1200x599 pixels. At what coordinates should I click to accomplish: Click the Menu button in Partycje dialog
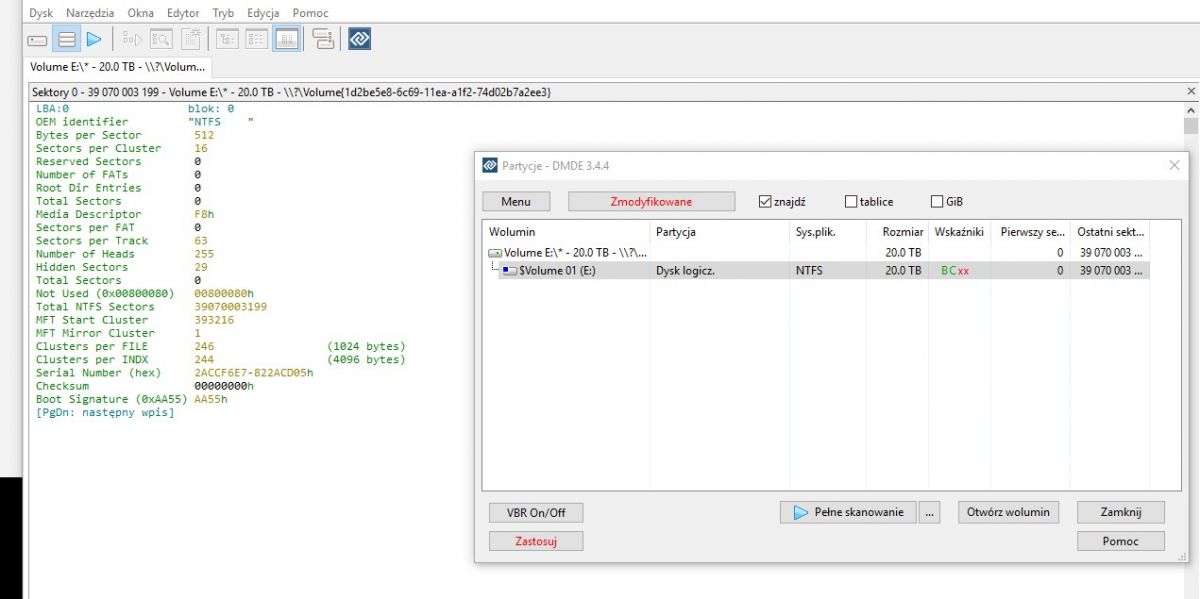coord(516,201)
